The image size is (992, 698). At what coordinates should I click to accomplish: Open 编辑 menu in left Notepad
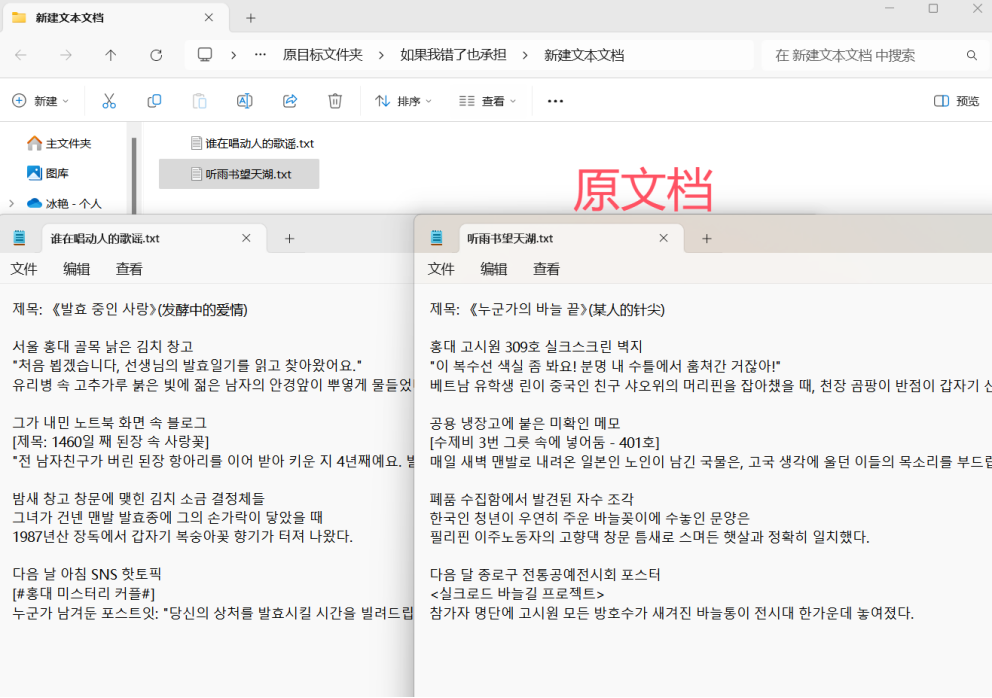76,269
